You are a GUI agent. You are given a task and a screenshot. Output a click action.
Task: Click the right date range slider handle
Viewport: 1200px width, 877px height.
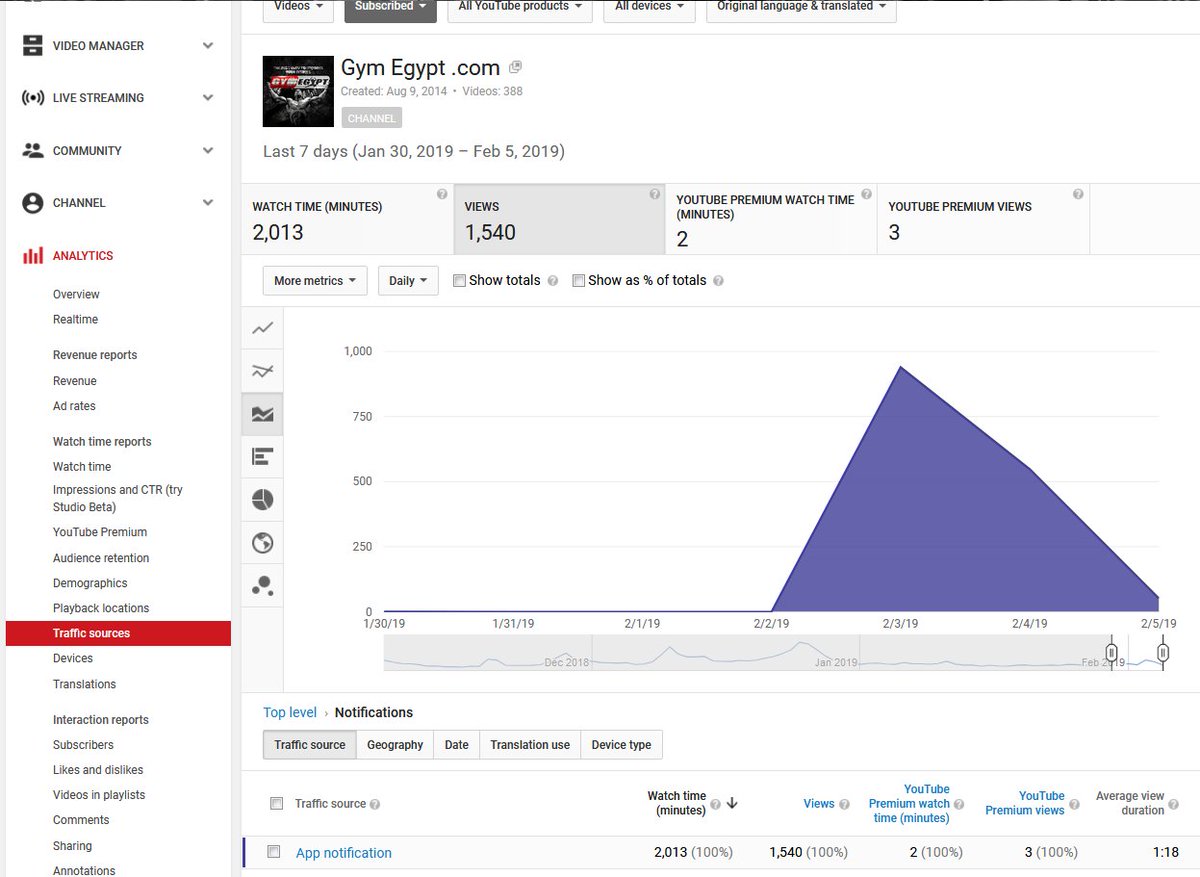(1162, 652)
